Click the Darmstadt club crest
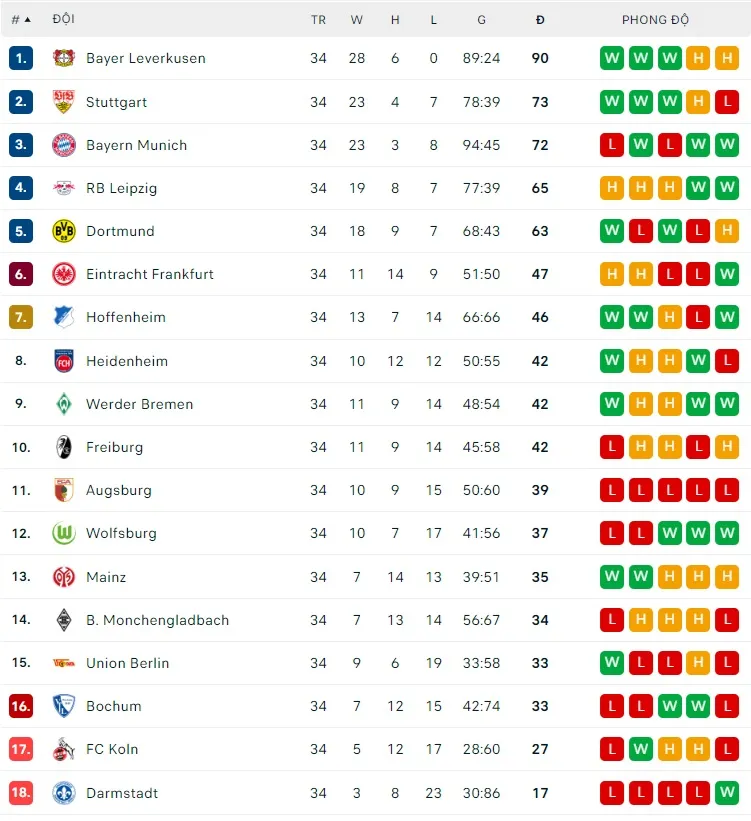This screenshot has height=821, width=751. pyautogui.click(x=64, y=793)
